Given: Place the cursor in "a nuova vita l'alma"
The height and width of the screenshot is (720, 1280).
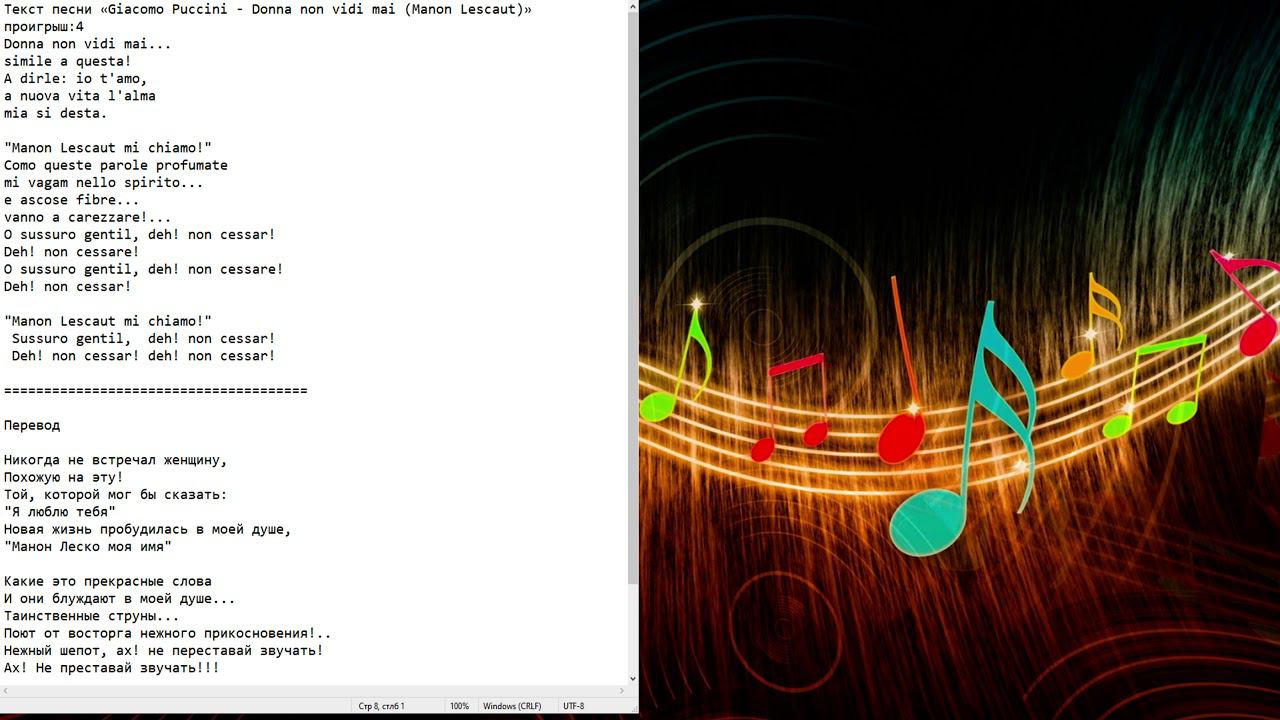Looking at the screenshot, I should 80,96.
